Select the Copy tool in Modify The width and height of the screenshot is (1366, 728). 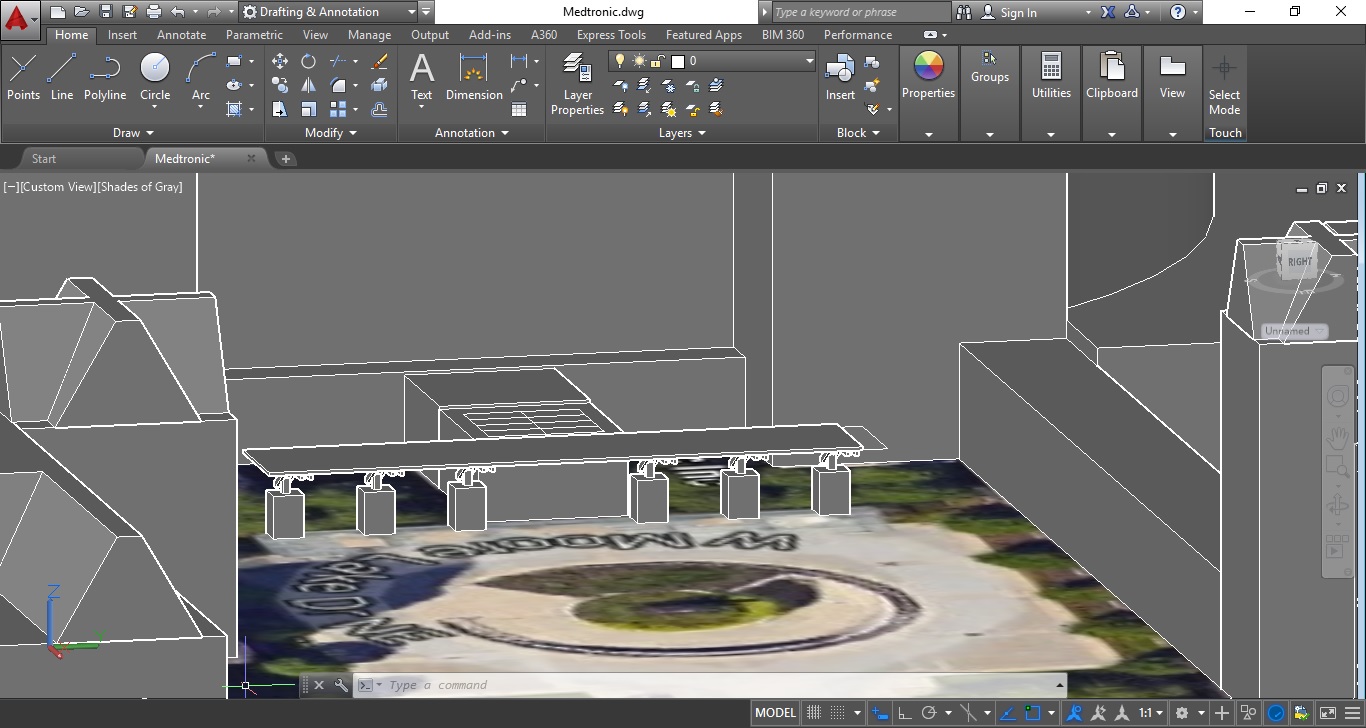point(280,85)
